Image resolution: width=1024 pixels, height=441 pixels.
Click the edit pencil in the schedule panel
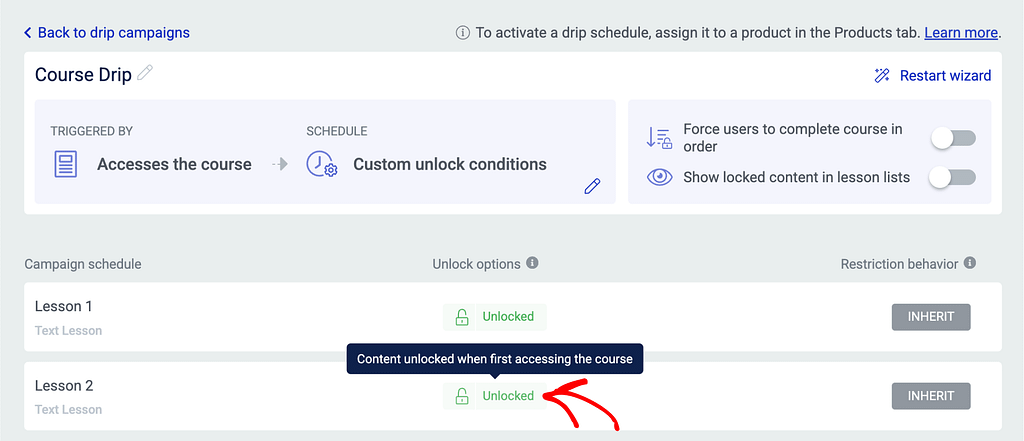tap(592, 186)
